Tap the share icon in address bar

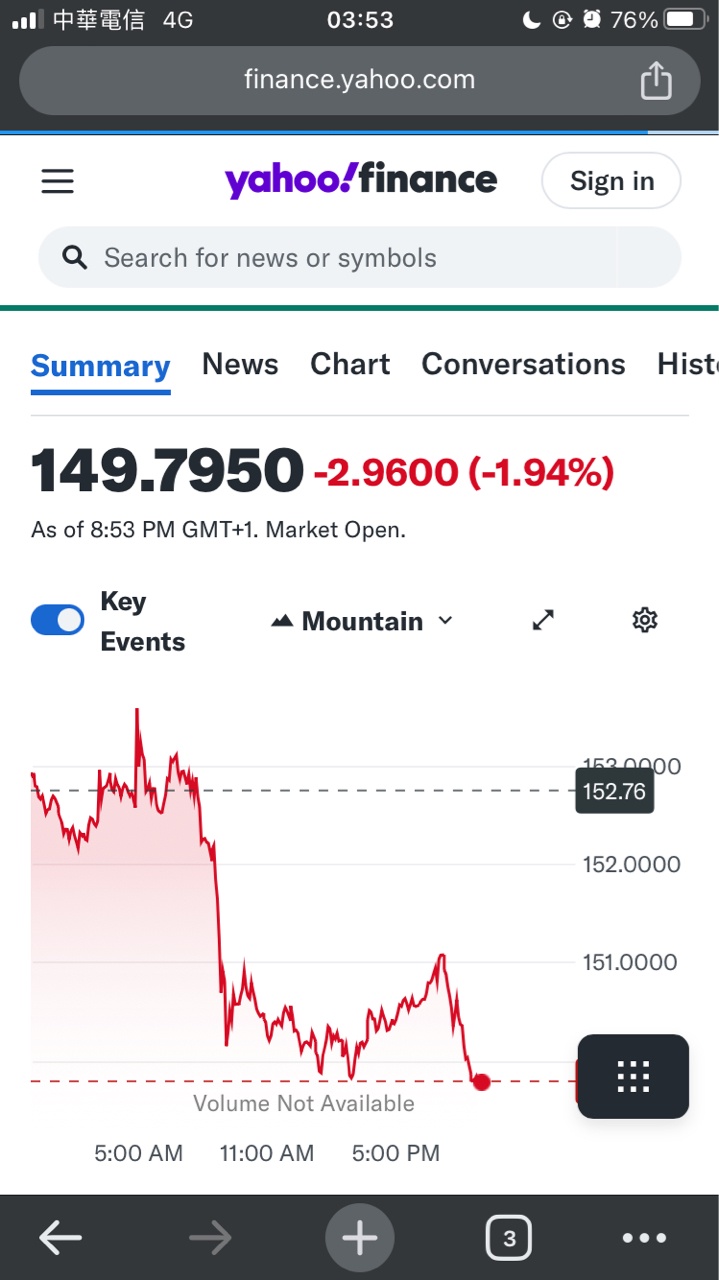(x=655, y=81)
